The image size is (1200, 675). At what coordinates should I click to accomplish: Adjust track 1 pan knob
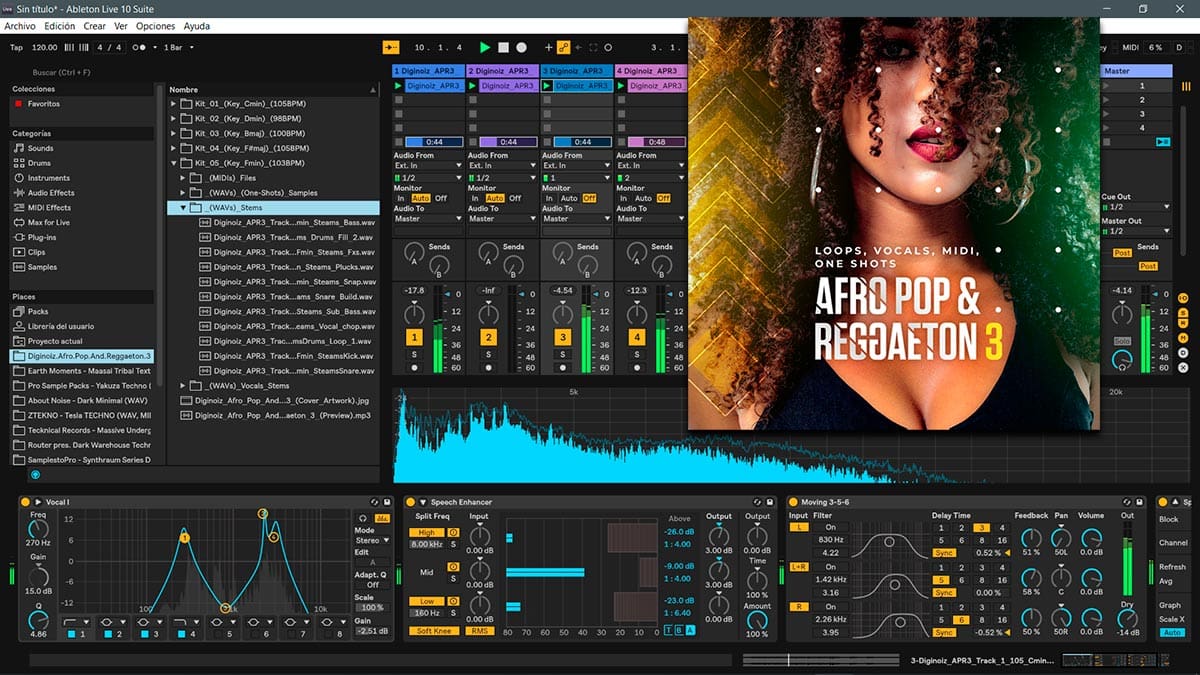(x=414, y=314)
